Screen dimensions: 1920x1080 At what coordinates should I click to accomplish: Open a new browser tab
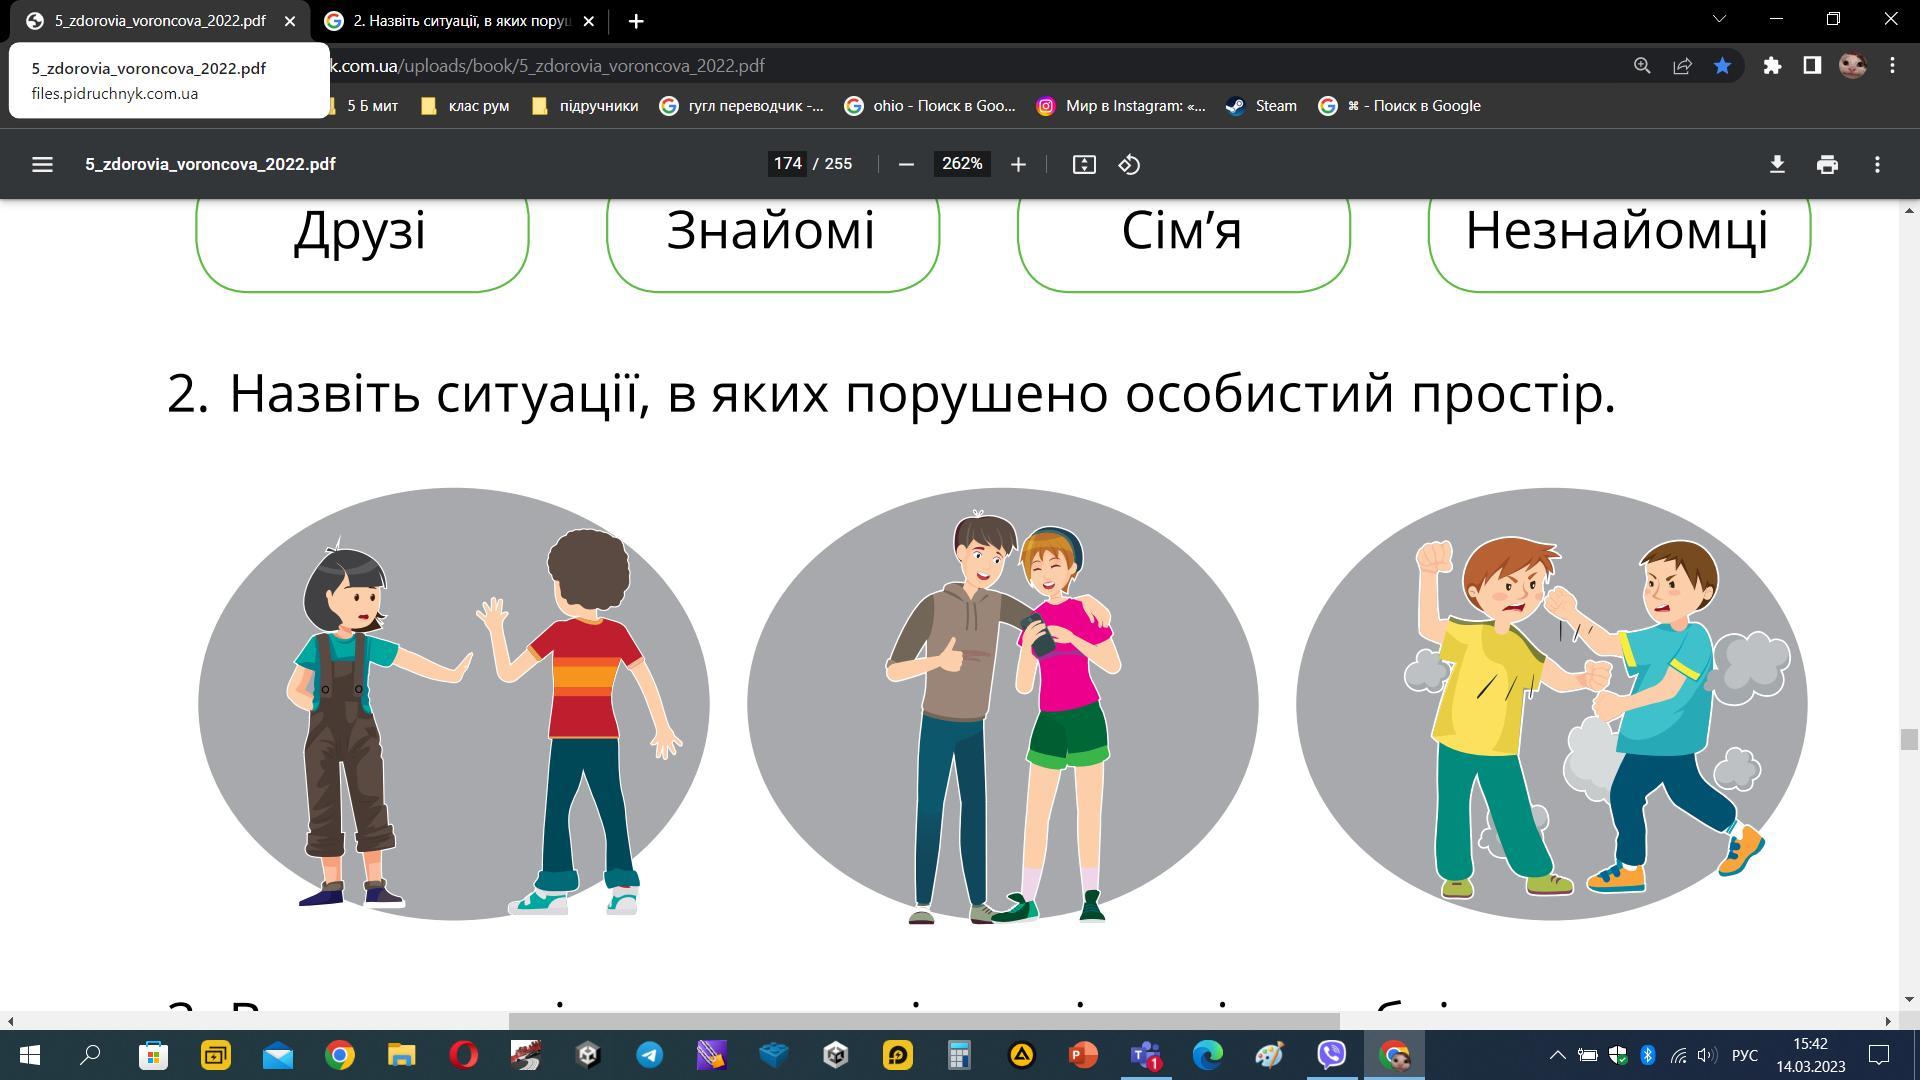point(636,21)
